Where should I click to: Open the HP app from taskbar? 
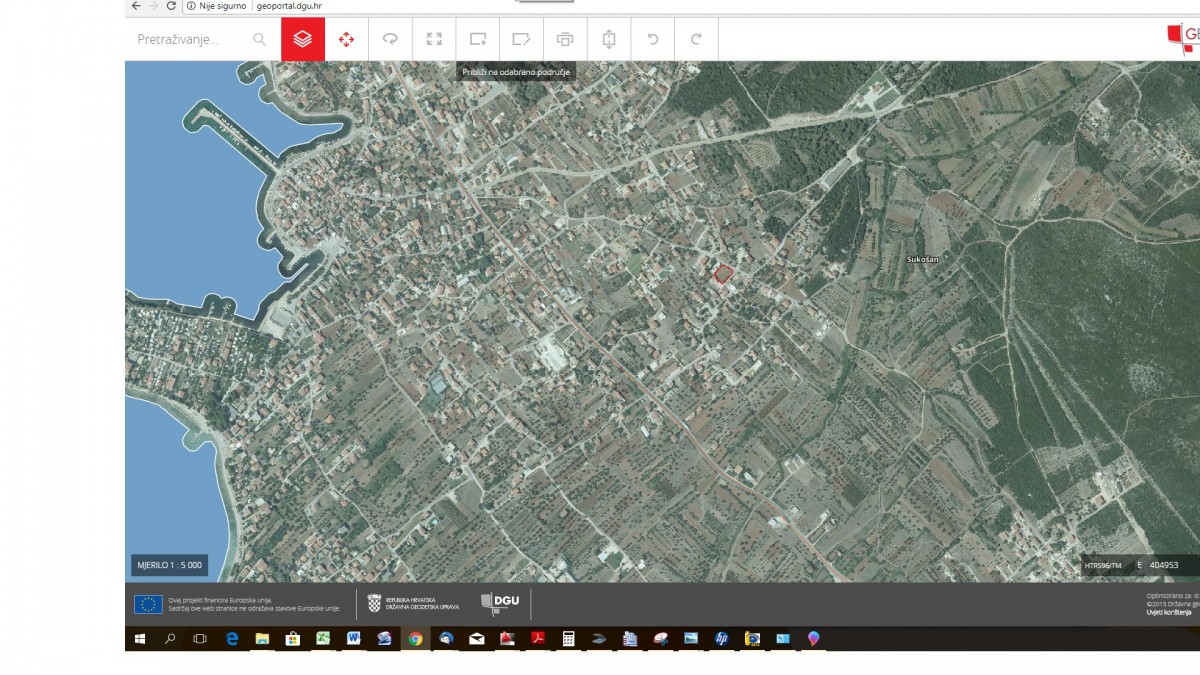pos(721,638)
